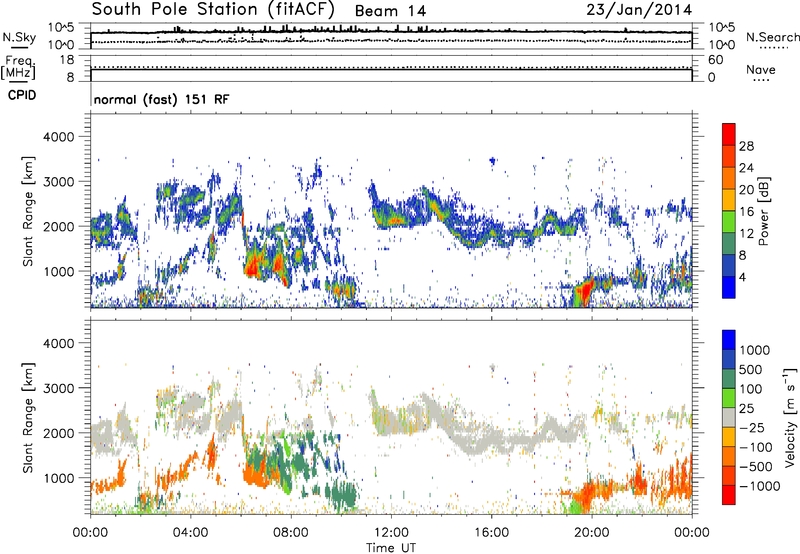Click the "N.Sky" legend label
The image size is (800, 554).
click(19, 37)
